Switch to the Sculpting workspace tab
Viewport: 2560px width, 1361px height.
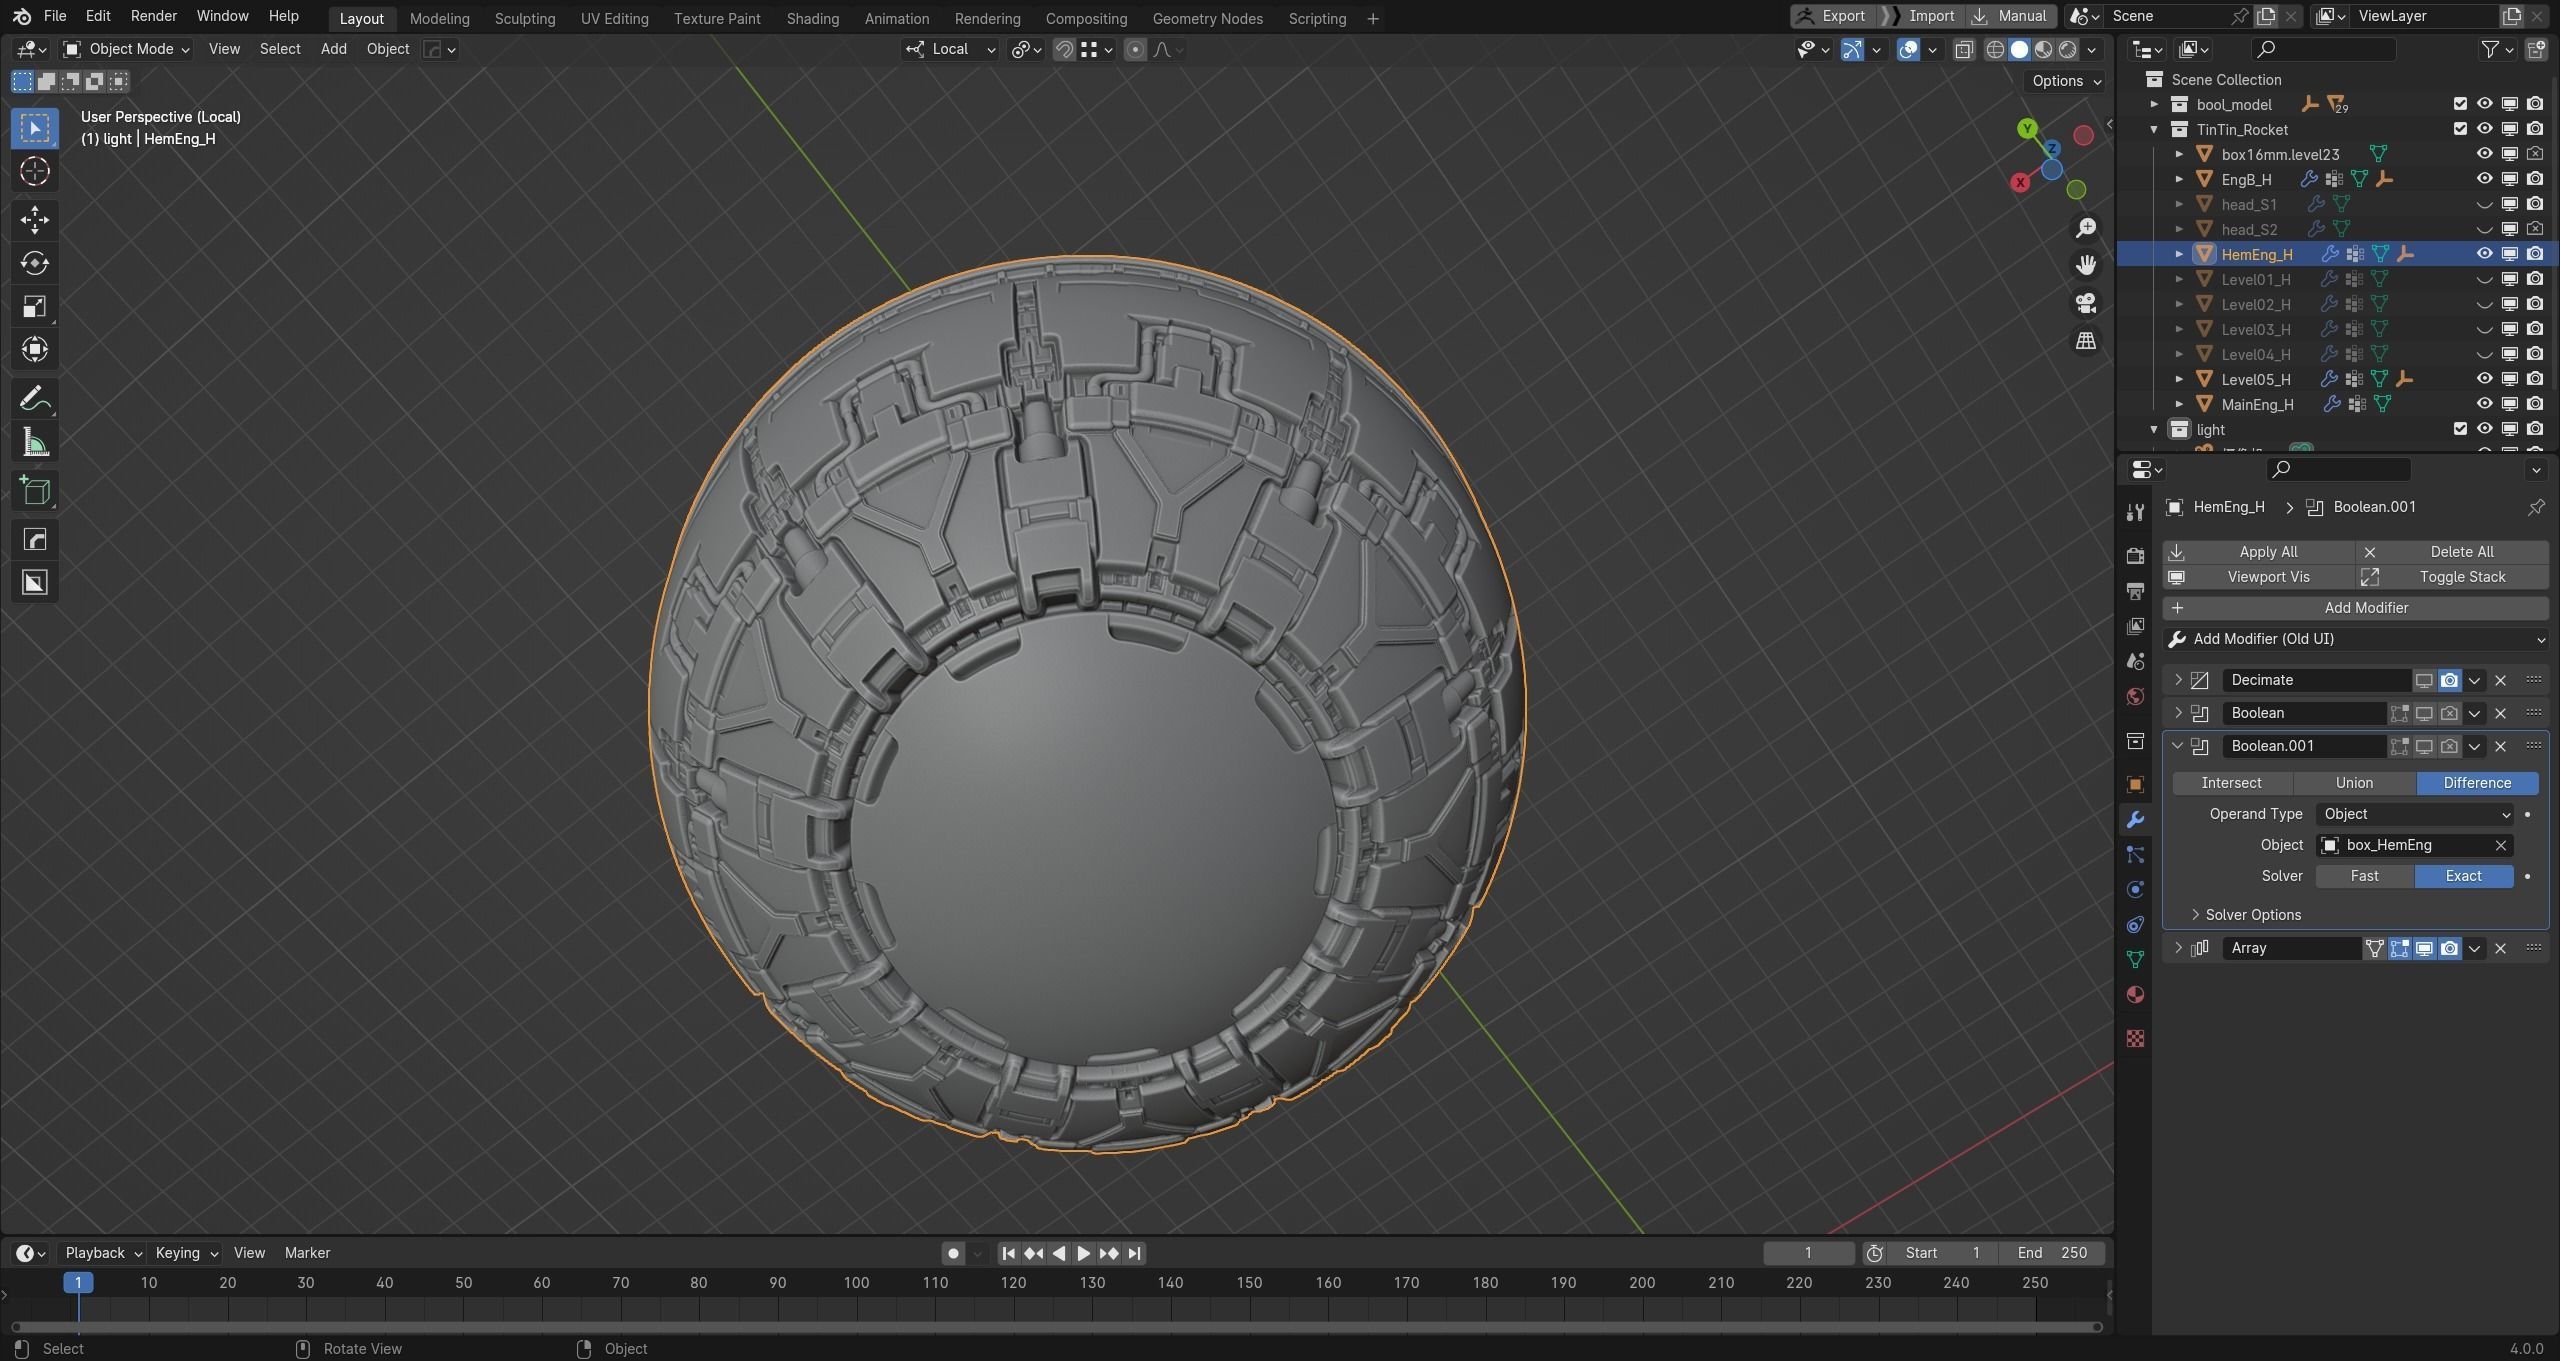coord(524,18)
